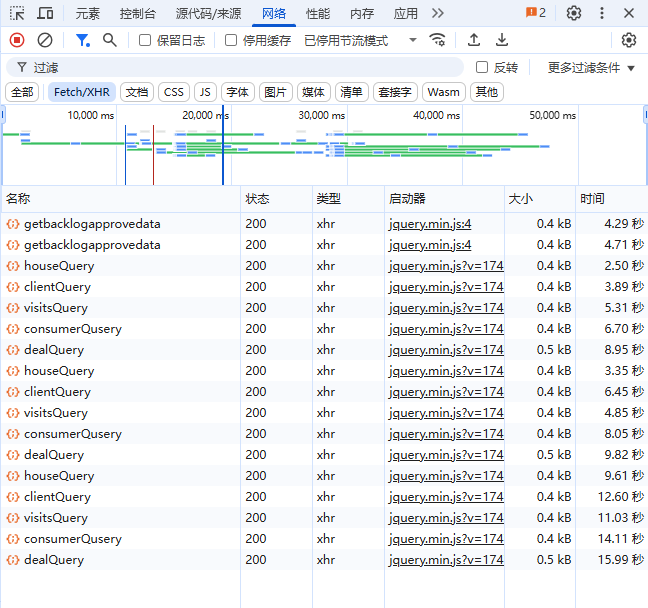Image resolution: width=648 pixels, height=608 pixels.
Task: Open the 内存 tab
Action: tap(362, 14)
